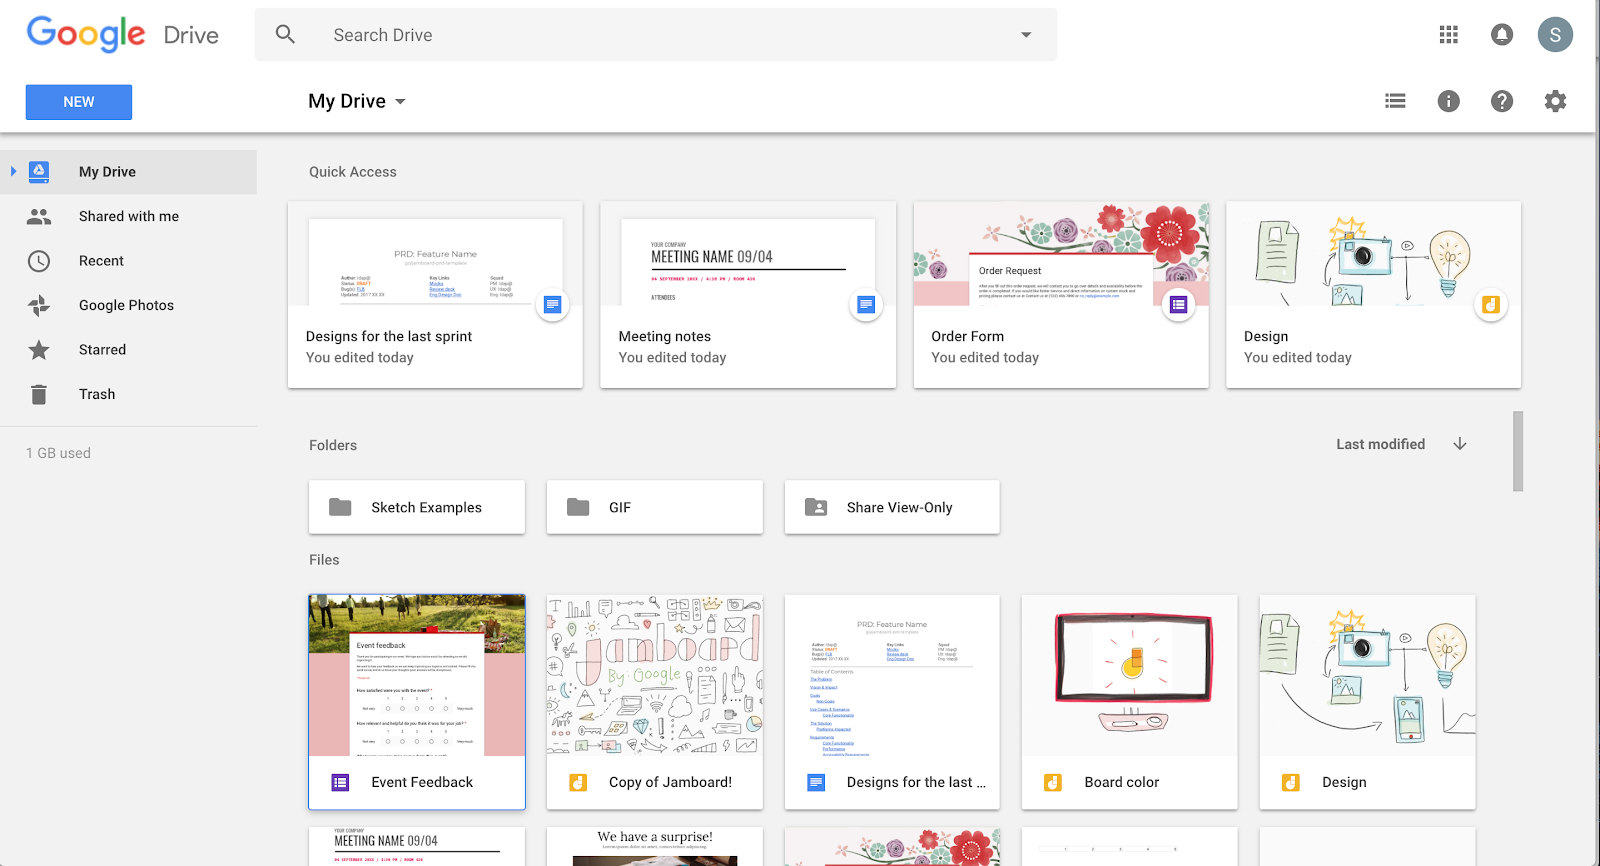Select My Drive in the sidebar
The width and height of the screenshot is (1600, 866).
[128, 172]
